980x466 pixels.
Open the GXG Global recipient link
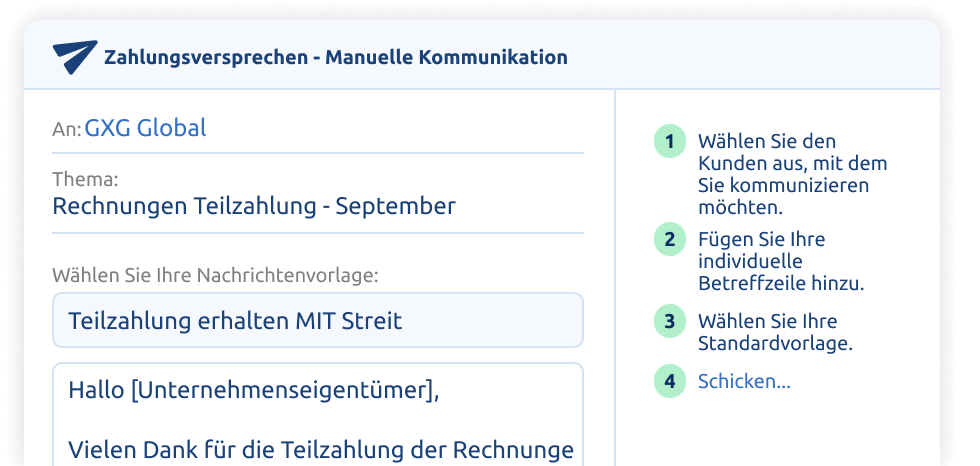coord(146,128)
